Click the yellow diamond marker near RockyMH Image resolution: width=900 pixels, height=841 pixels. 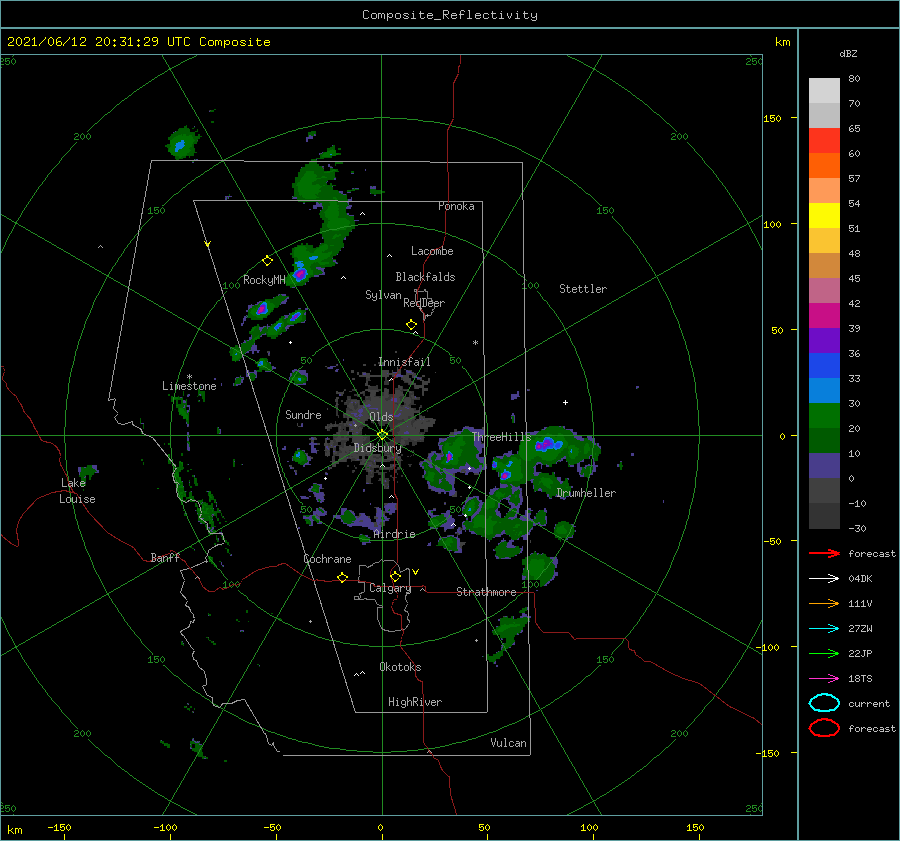coord(267,261)
